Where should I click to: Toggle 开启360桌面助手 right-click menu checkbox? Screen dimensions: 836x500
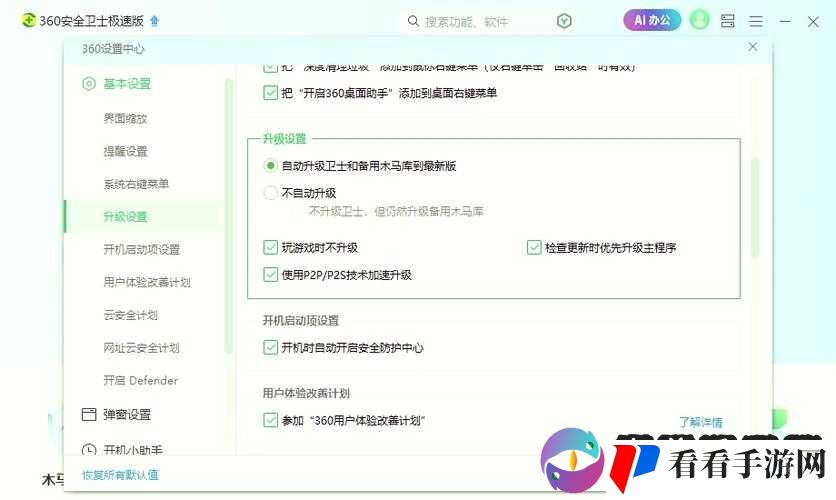click(270, 93)
